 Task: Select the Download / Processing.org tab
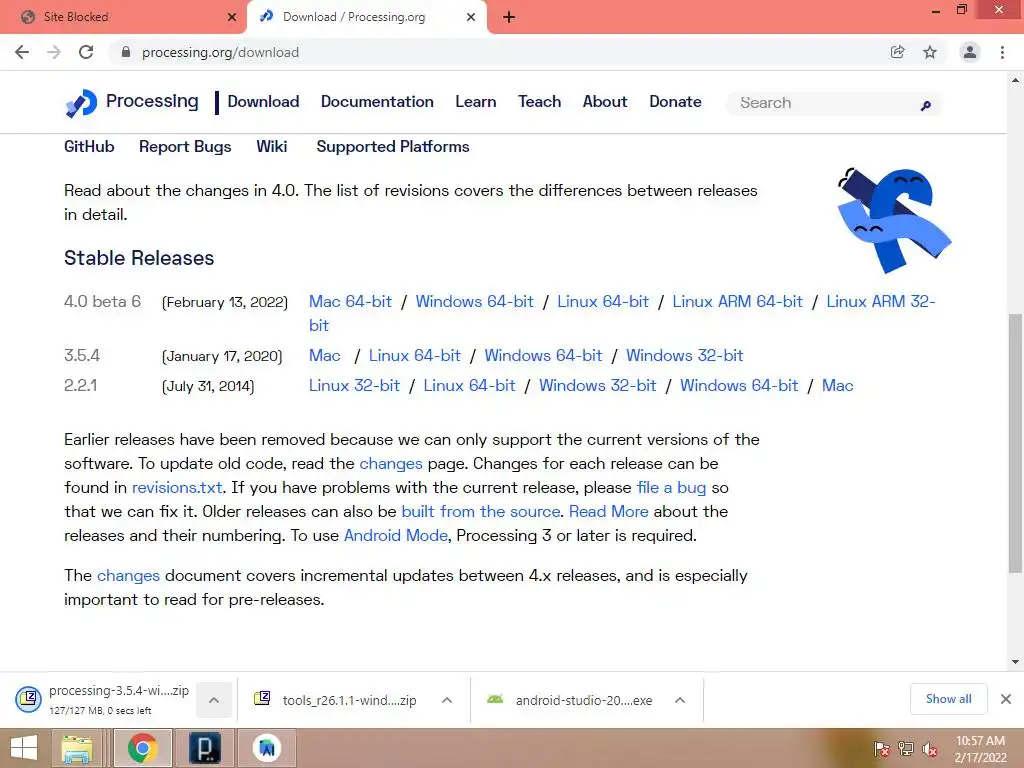[367, 17]
